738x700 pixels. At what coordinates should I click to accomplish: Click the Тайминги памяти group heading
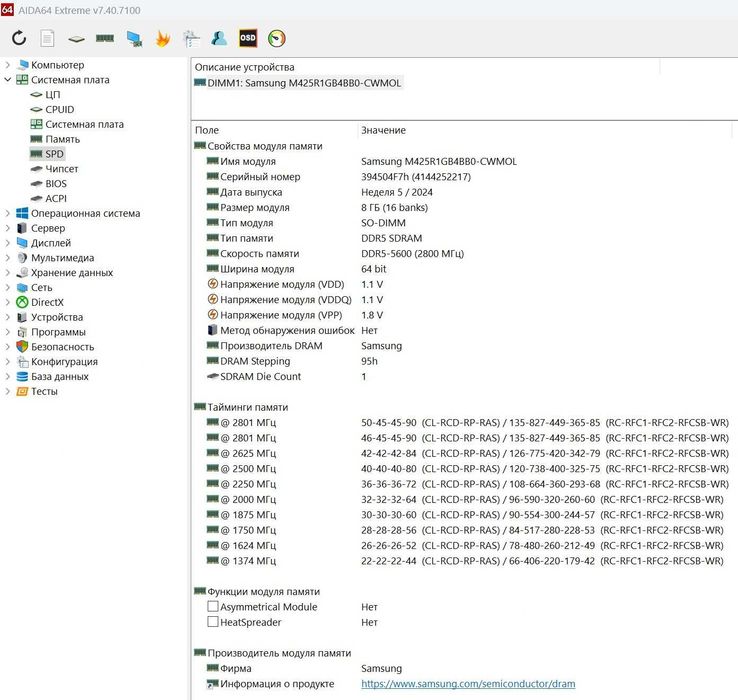(248, 407)
